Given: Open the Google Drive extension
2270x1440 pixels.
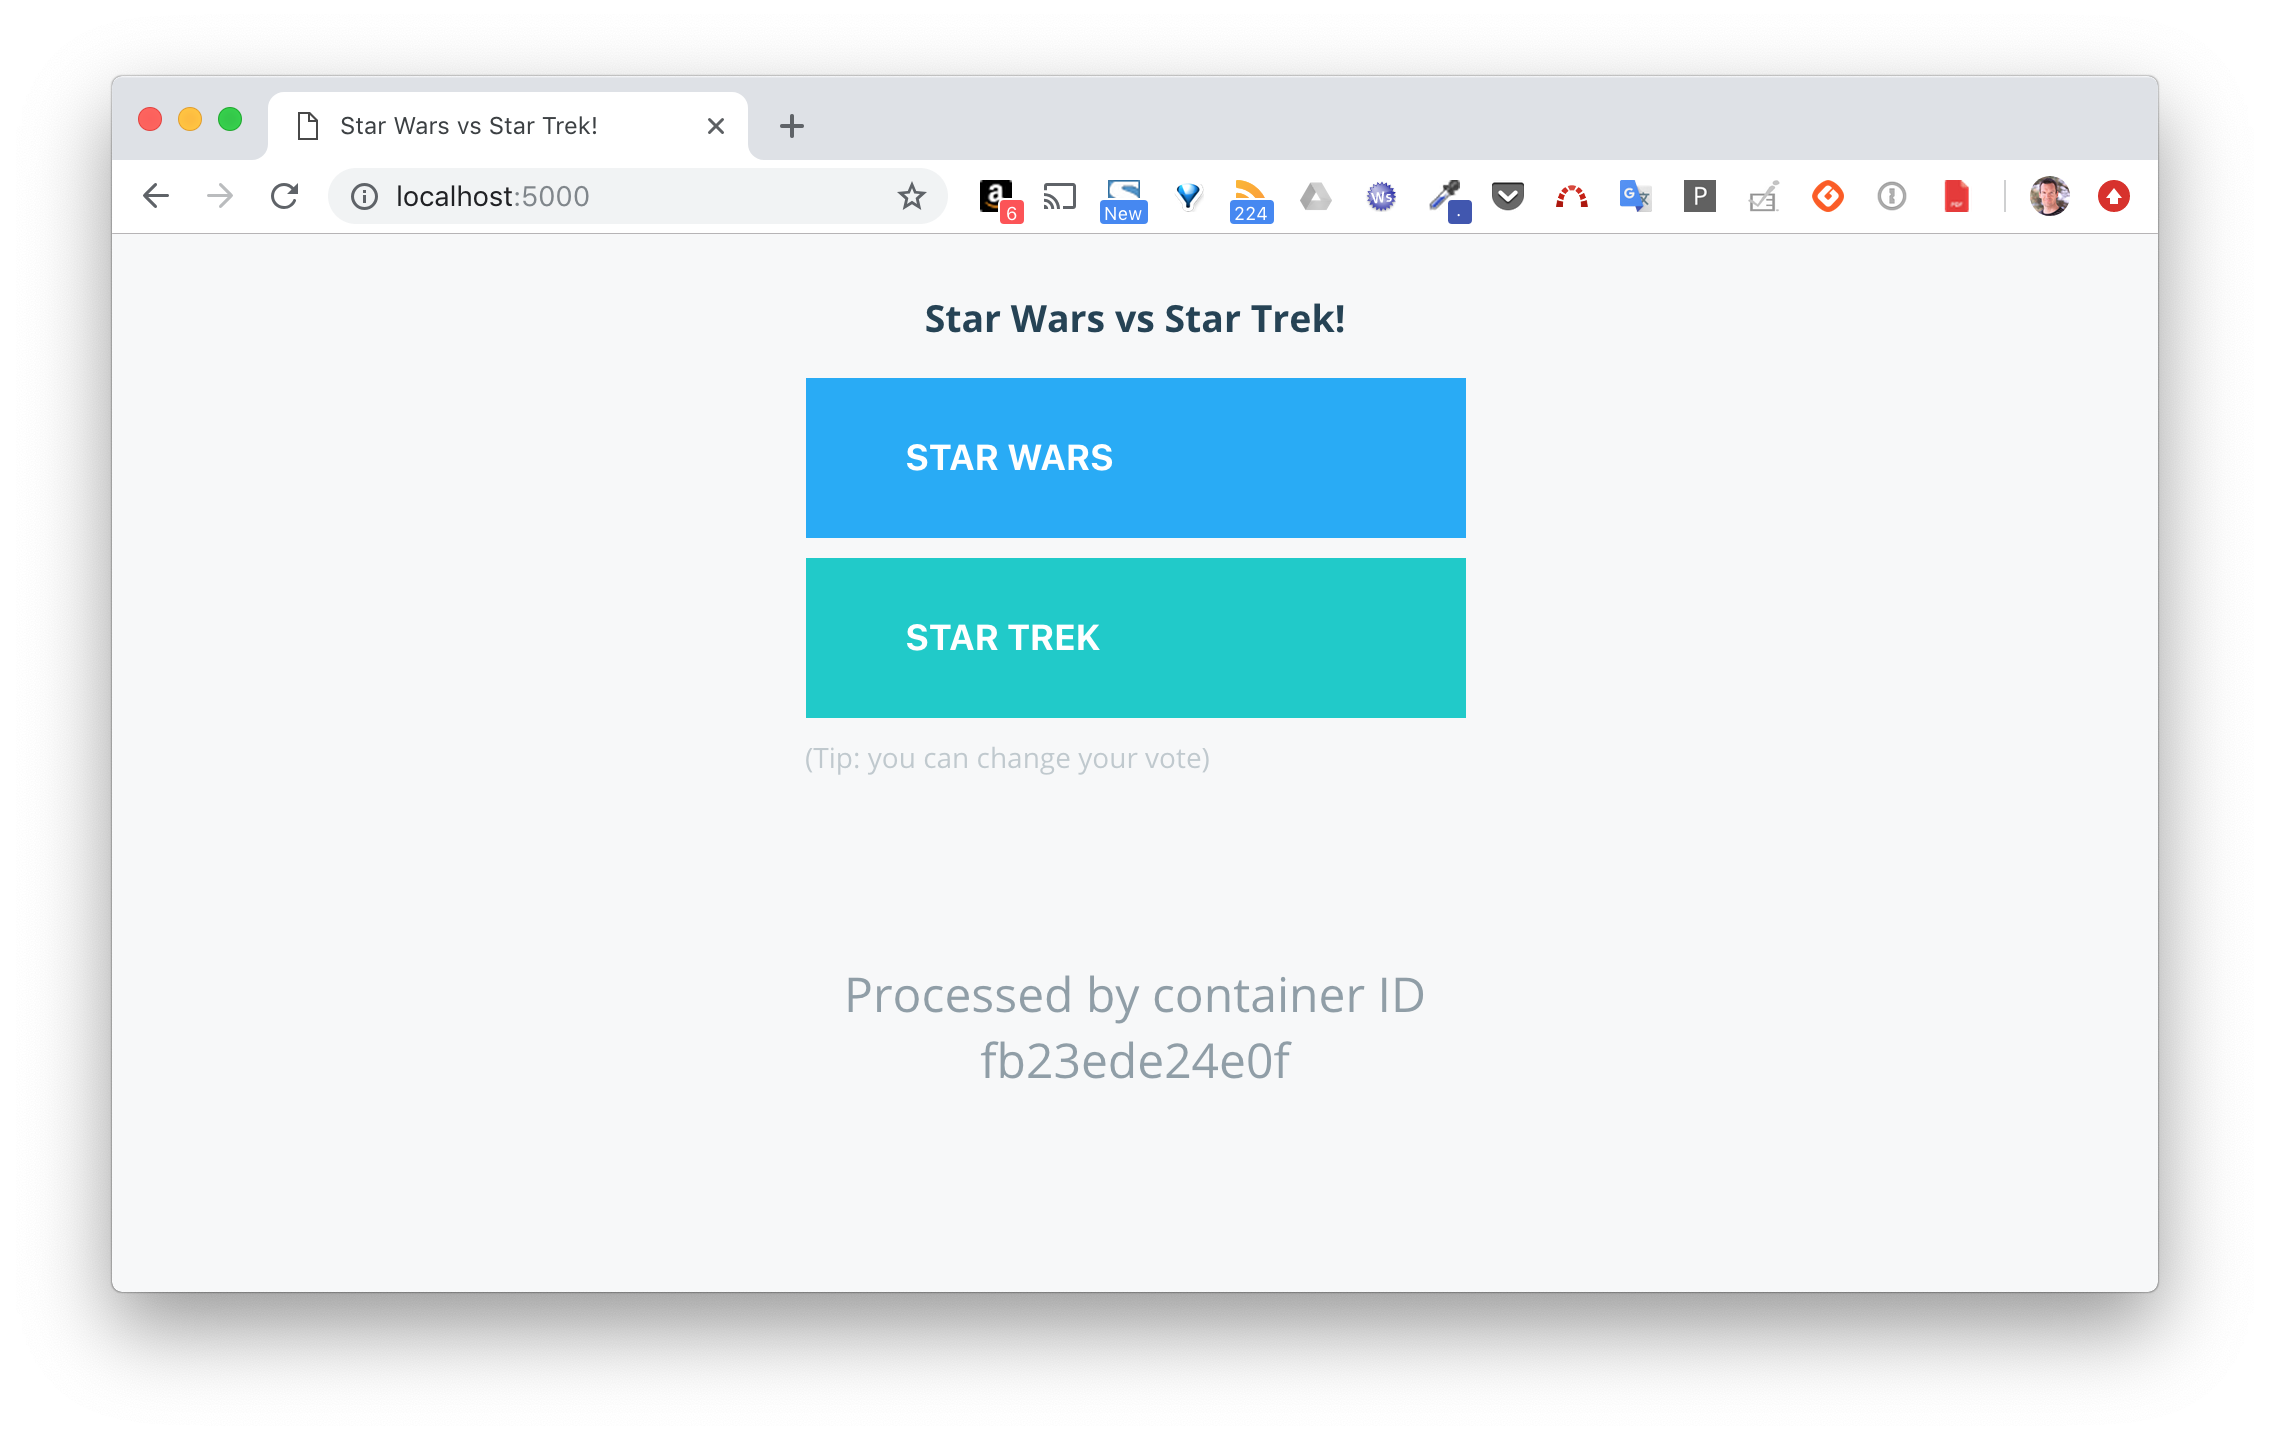Looking at the screenshot, I should pyautogui.click(x=1316, y=196).
